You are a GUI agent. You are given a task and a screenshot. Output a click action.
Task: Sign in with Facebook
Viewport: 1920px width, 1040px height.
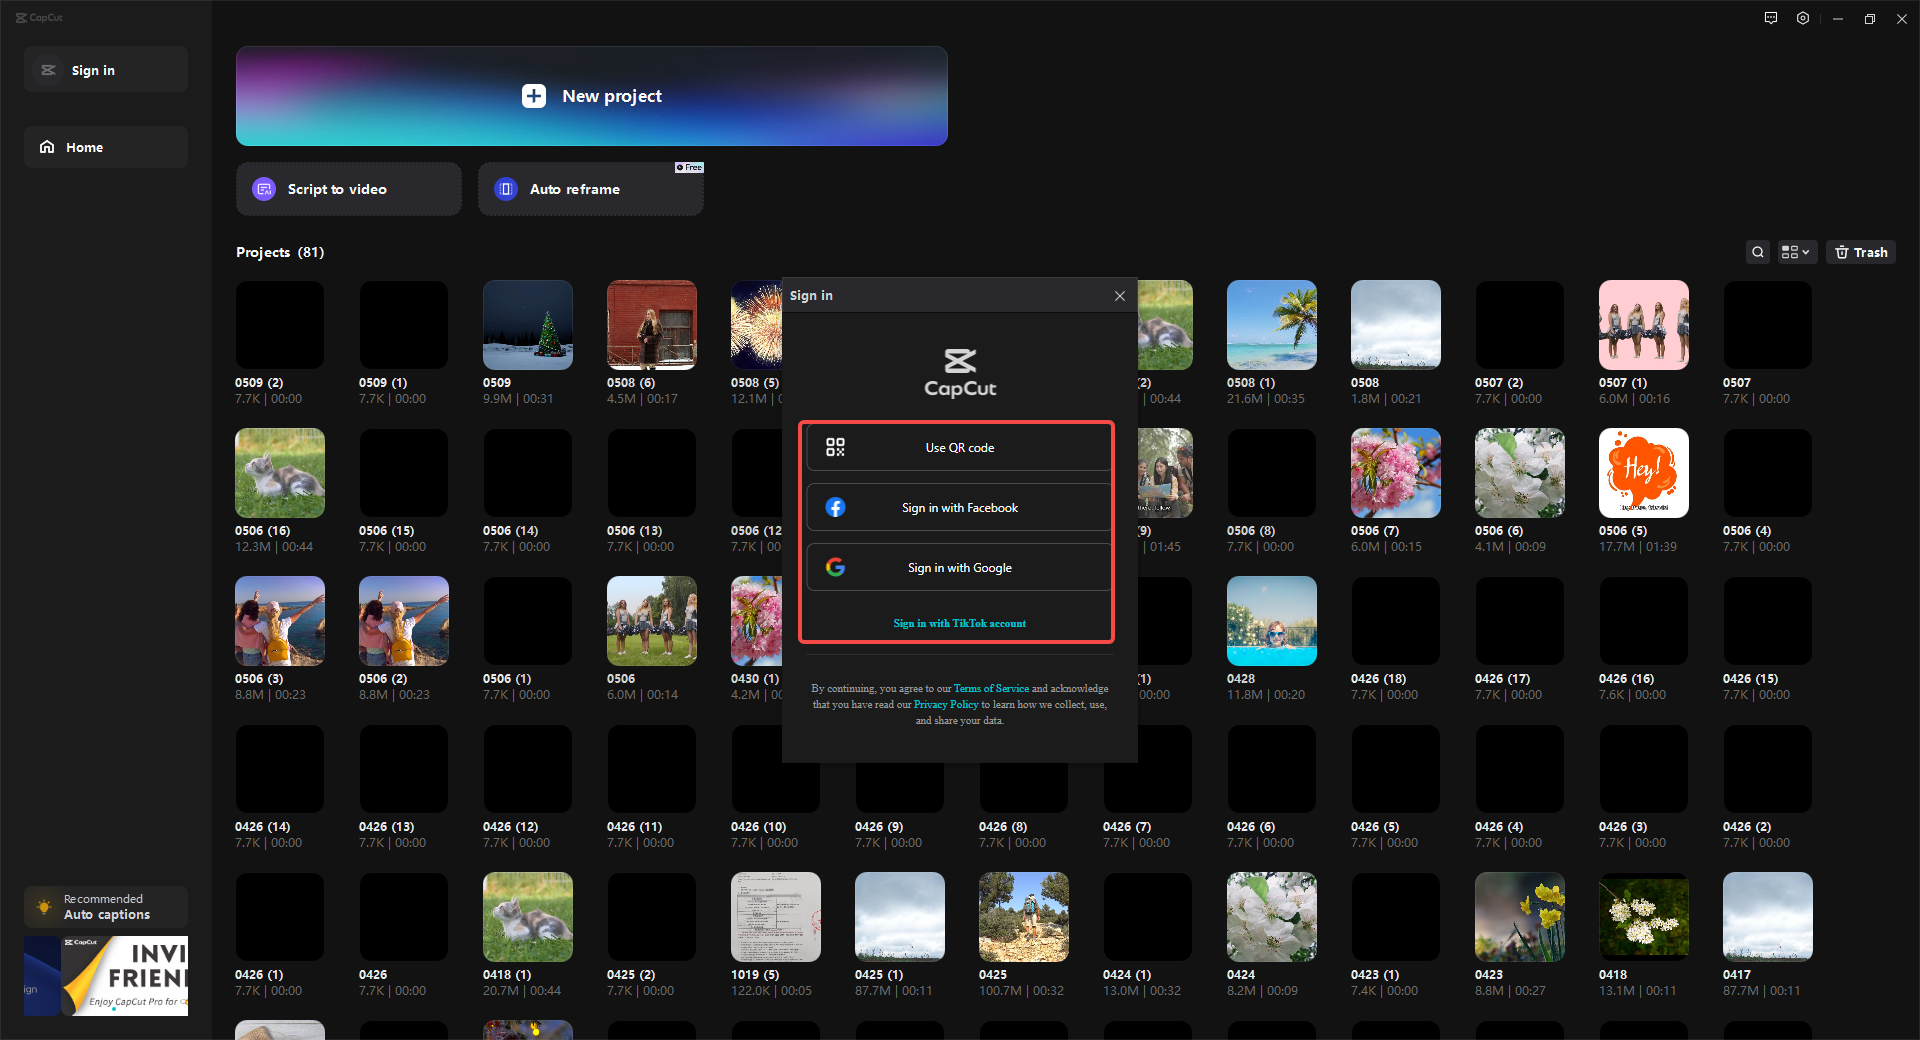[959, 508]
